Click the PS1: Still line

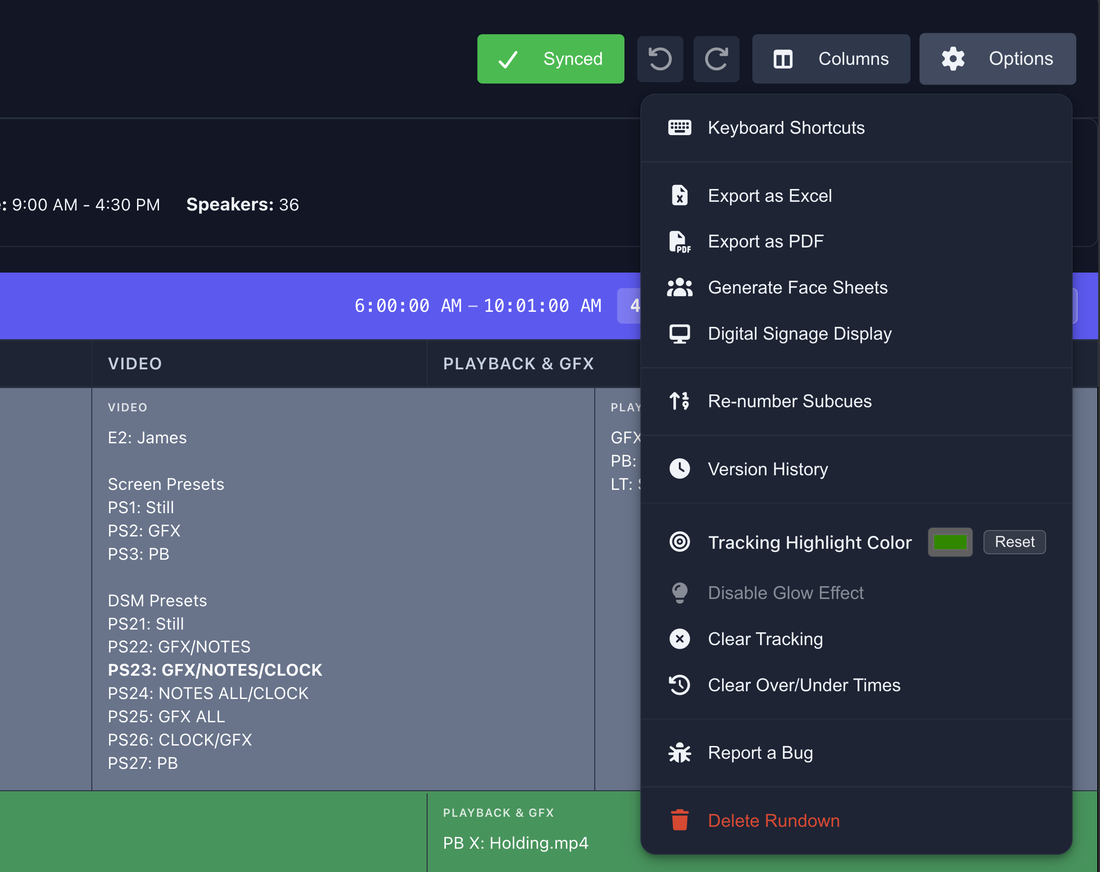point(140,508)
